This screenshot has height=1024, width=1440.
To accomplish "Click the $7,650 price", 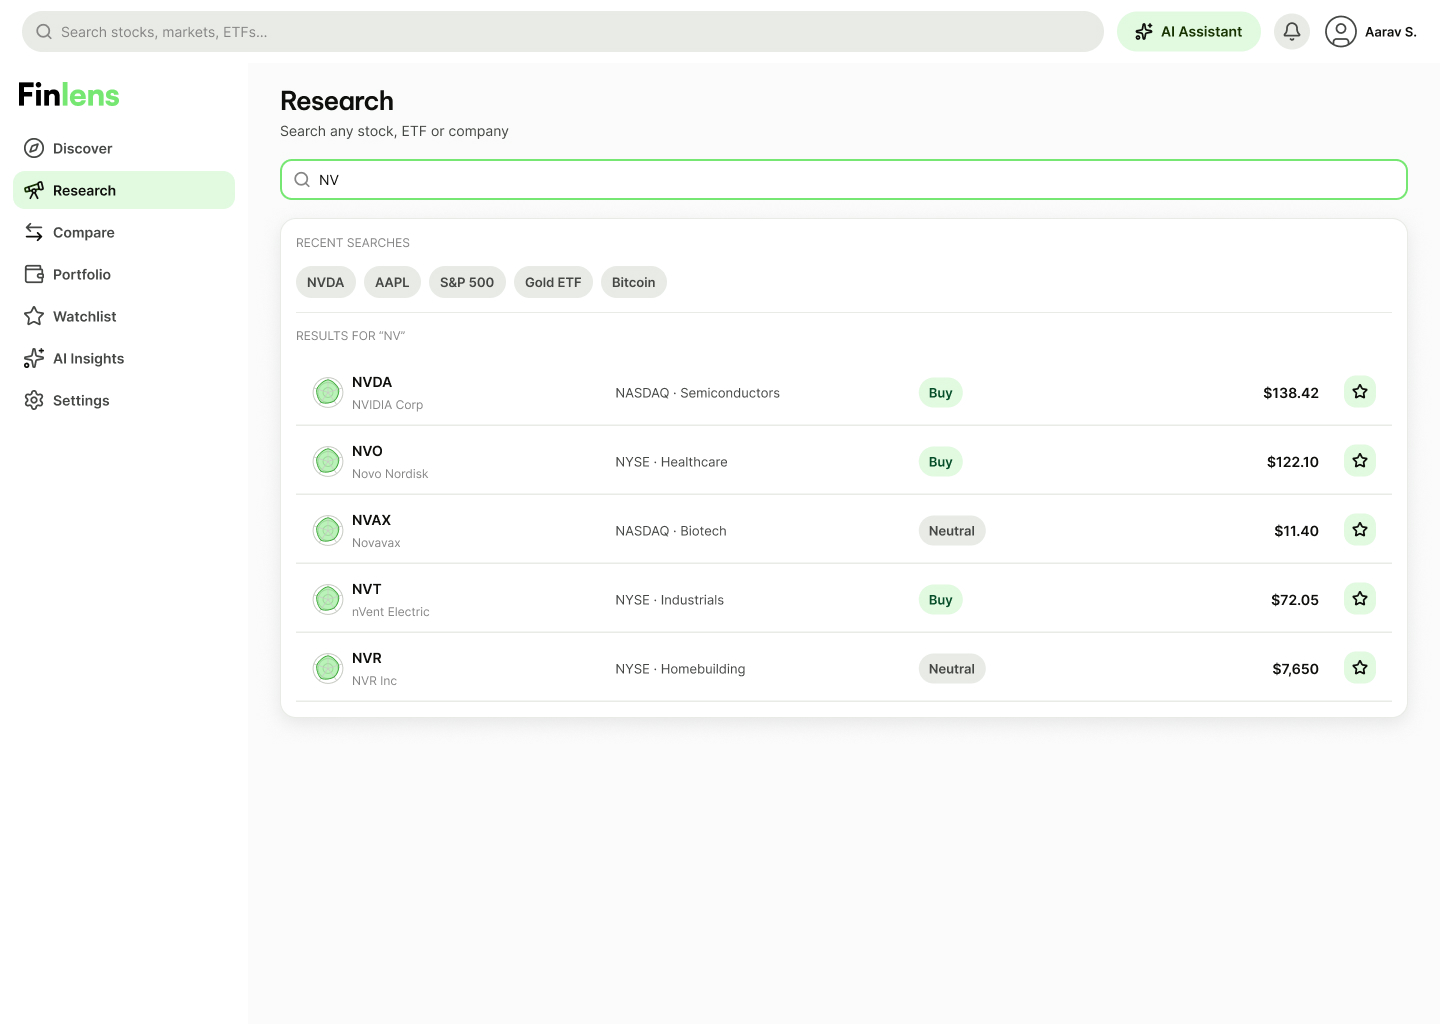I will coord(1296,669).
